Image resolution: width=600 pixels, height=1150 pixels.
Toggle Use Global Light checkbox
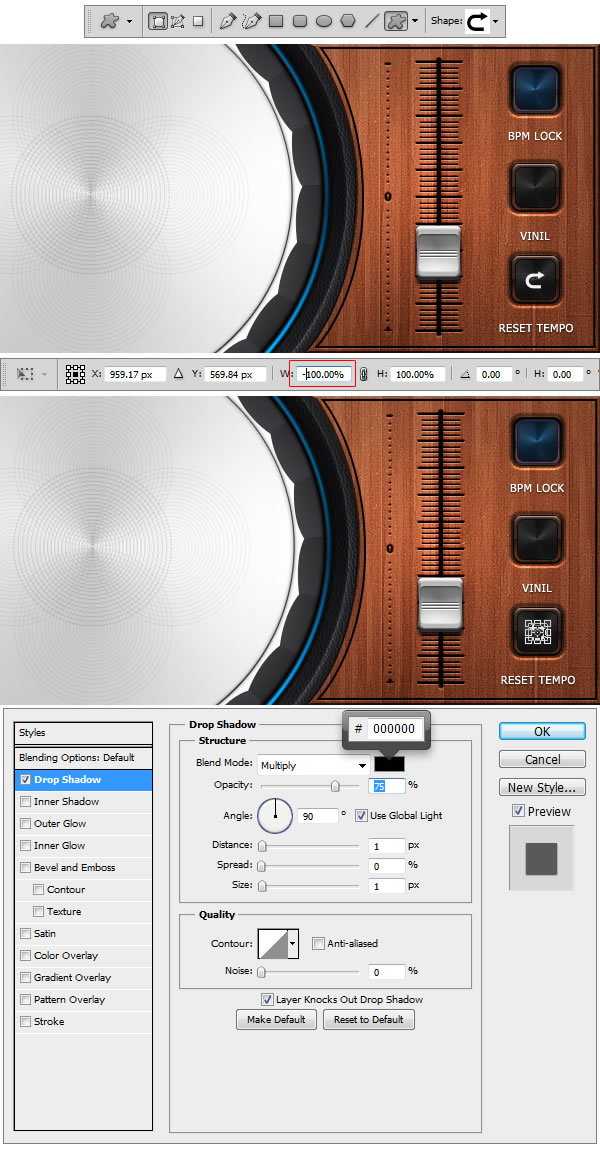point(361,816)
